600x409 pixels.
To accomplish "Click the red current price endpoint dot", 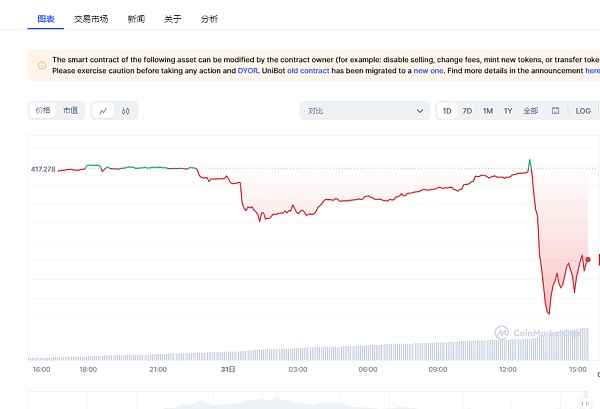I will [587, 259].
